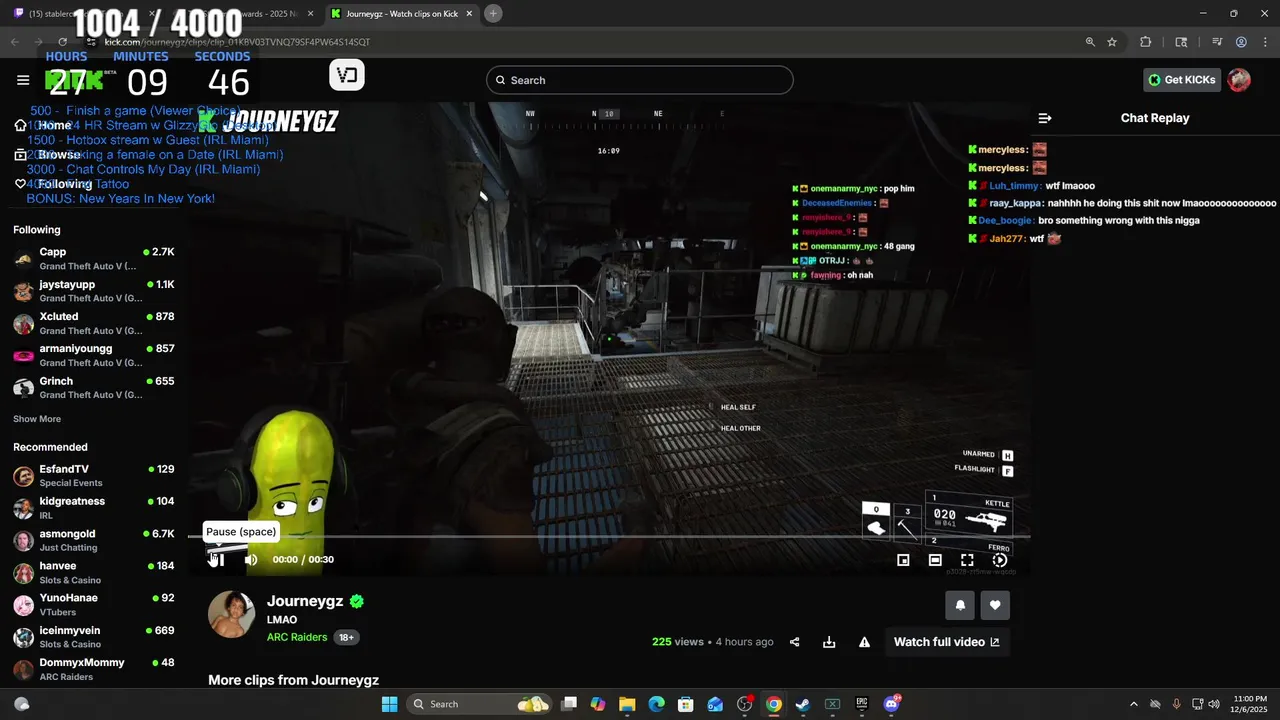Open the player playback settings icon

999,560
